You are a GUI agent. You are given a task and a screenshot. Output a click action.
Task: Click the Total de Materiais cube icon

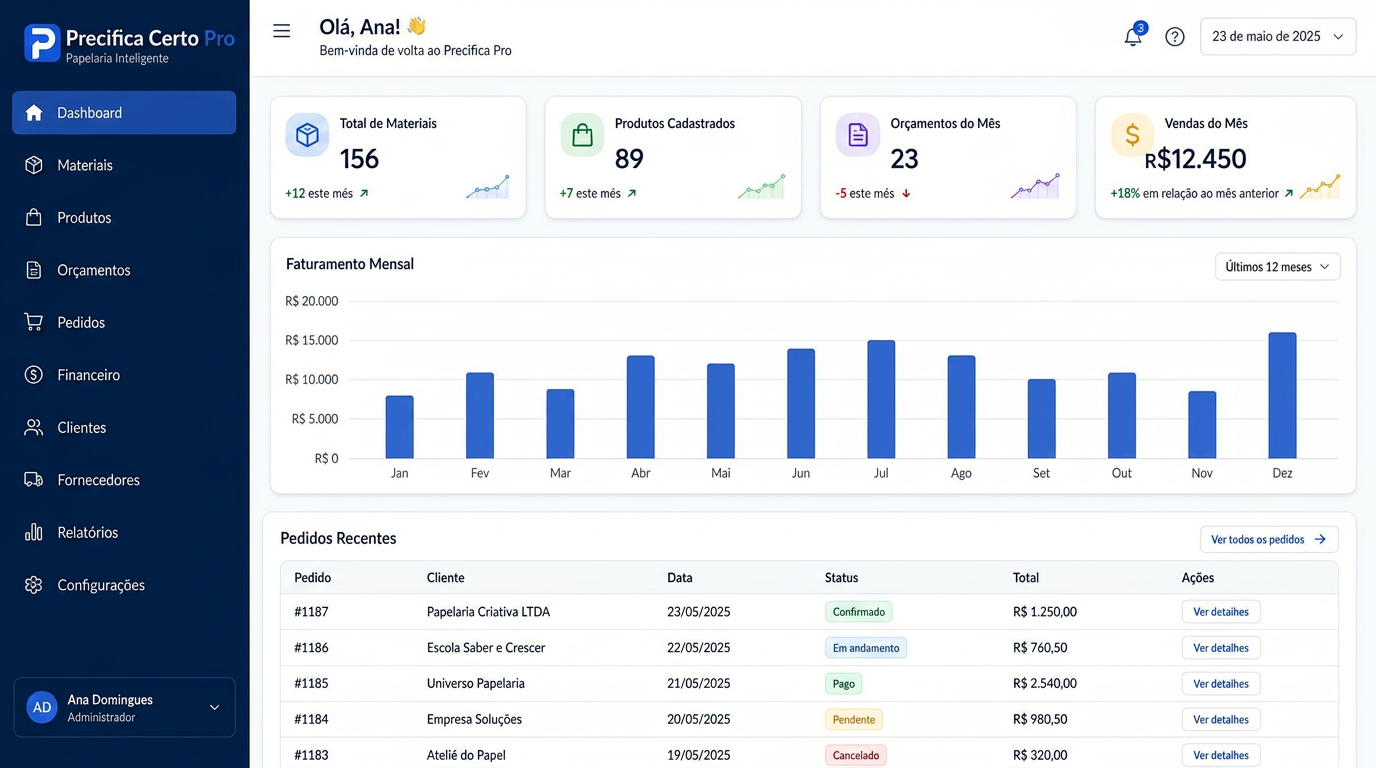click(307, 135)
